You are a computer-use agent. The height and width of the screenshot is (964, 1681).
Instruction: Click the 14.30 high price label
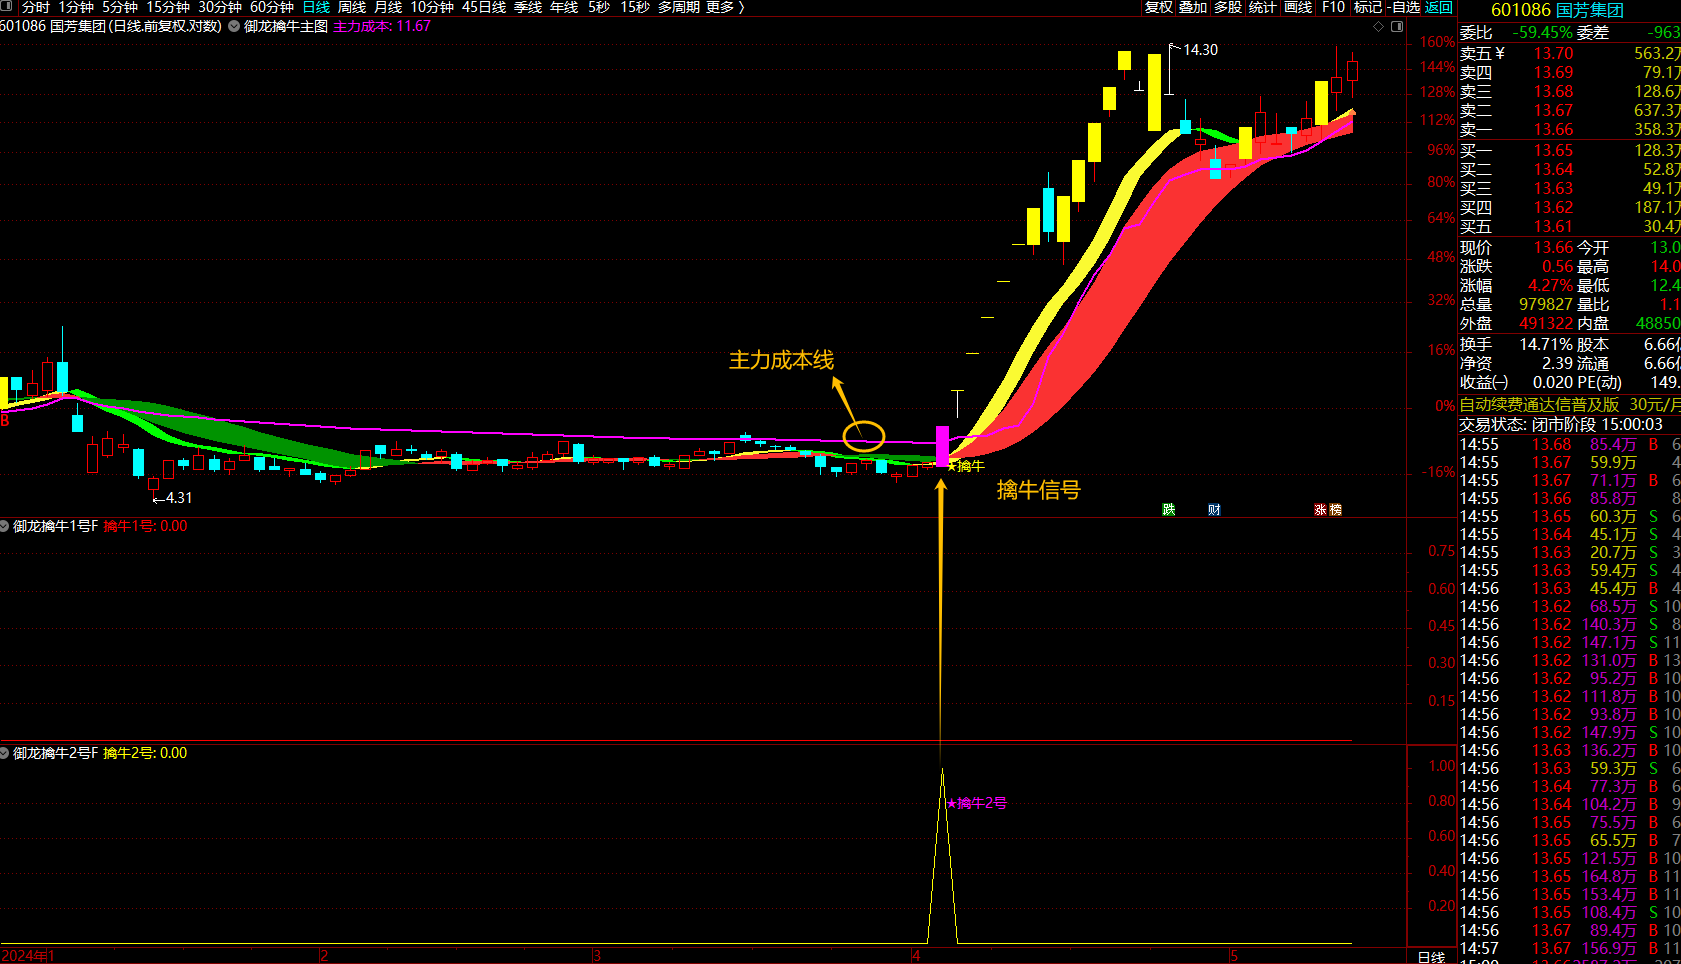tap(1200, 50)
